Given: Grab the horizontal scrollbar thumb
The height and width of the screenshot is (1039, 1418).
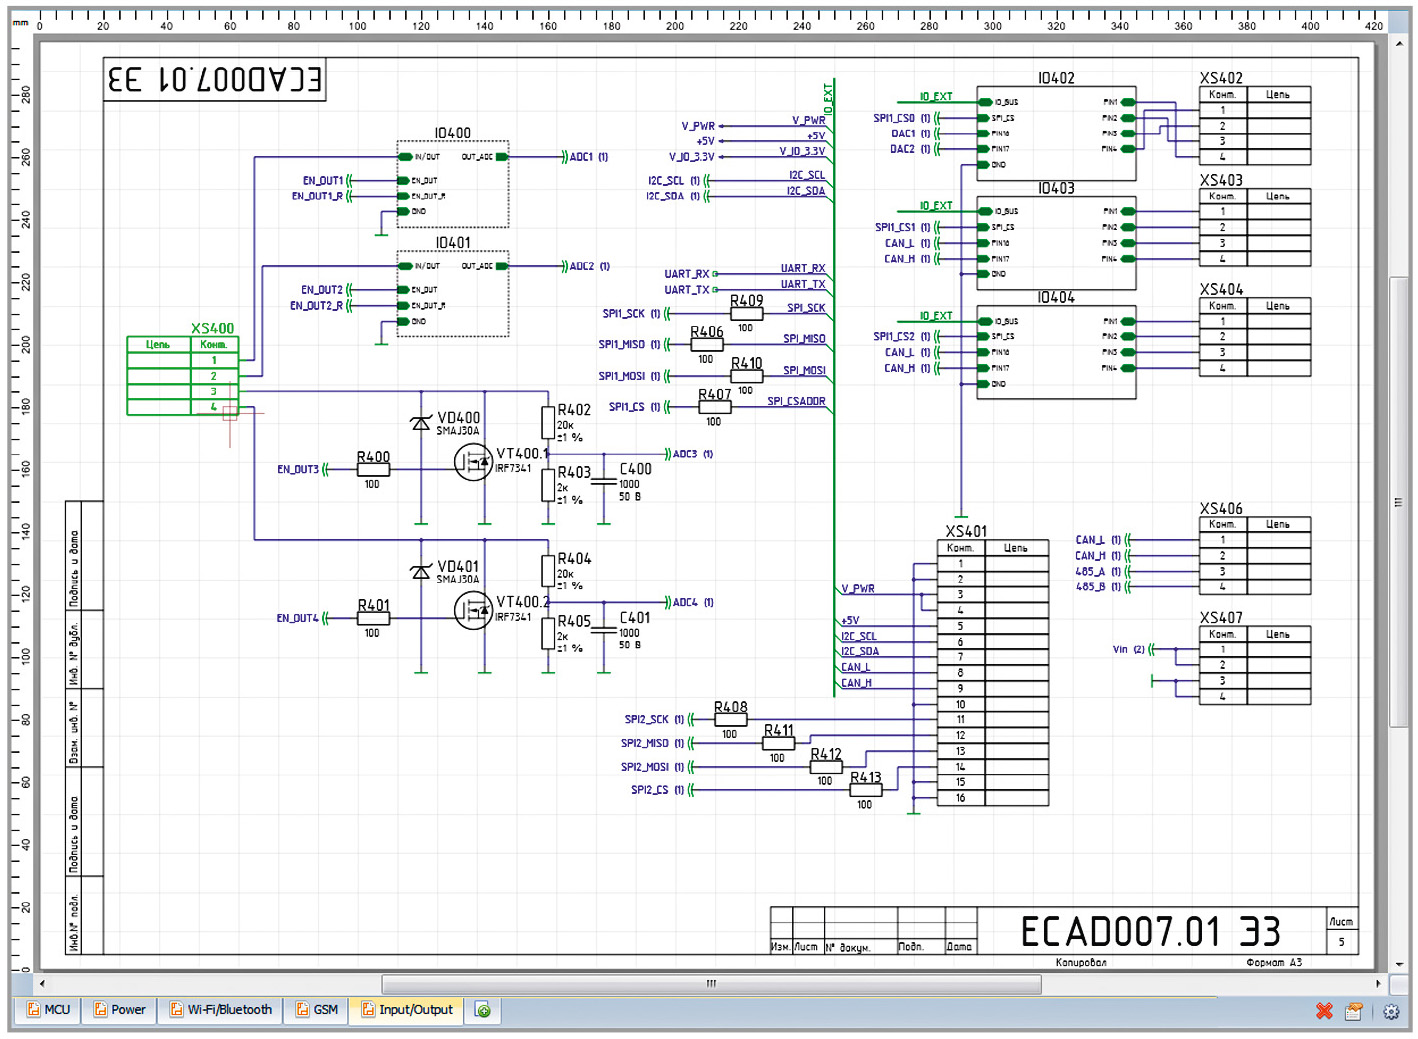Looking at the screenshot, I should point(711,984).
